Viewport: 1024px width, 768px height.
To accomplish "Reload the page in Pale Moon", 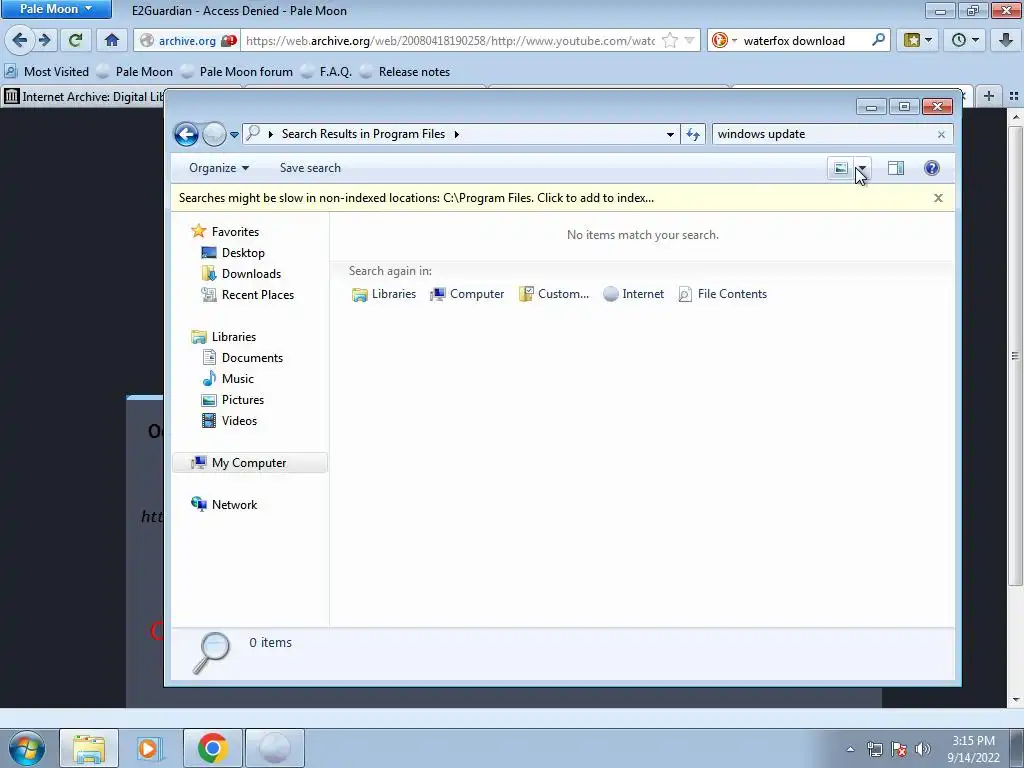I will click(75, 40).
